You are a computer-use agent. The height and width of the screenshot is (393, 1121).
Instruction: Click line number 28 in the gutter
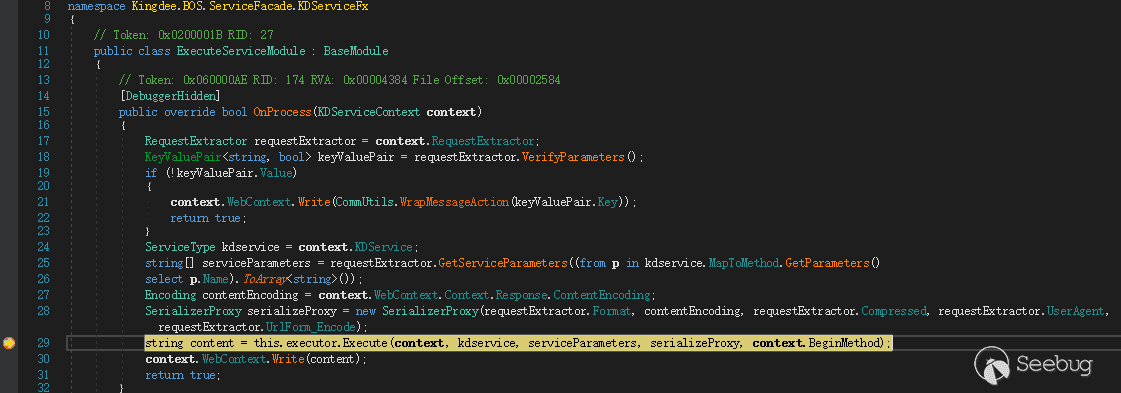click(44, 312)
